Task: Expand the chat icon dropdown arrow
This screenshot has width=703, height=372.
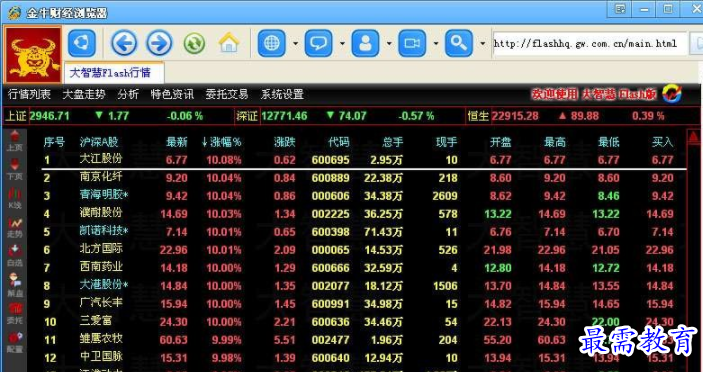Action: [342, 43]
